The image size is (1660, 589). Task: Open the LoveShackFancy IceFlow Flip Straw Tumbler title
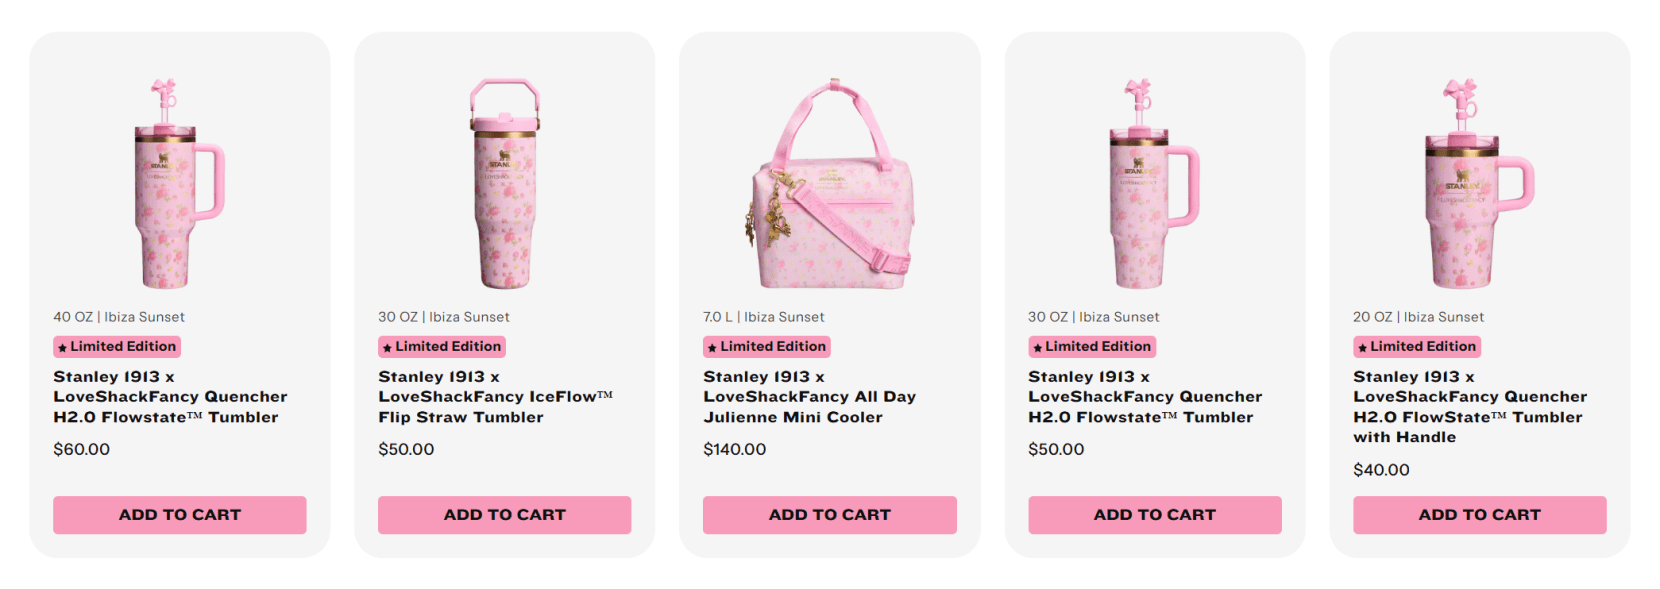pyautogui.click(x=495, y=397)
